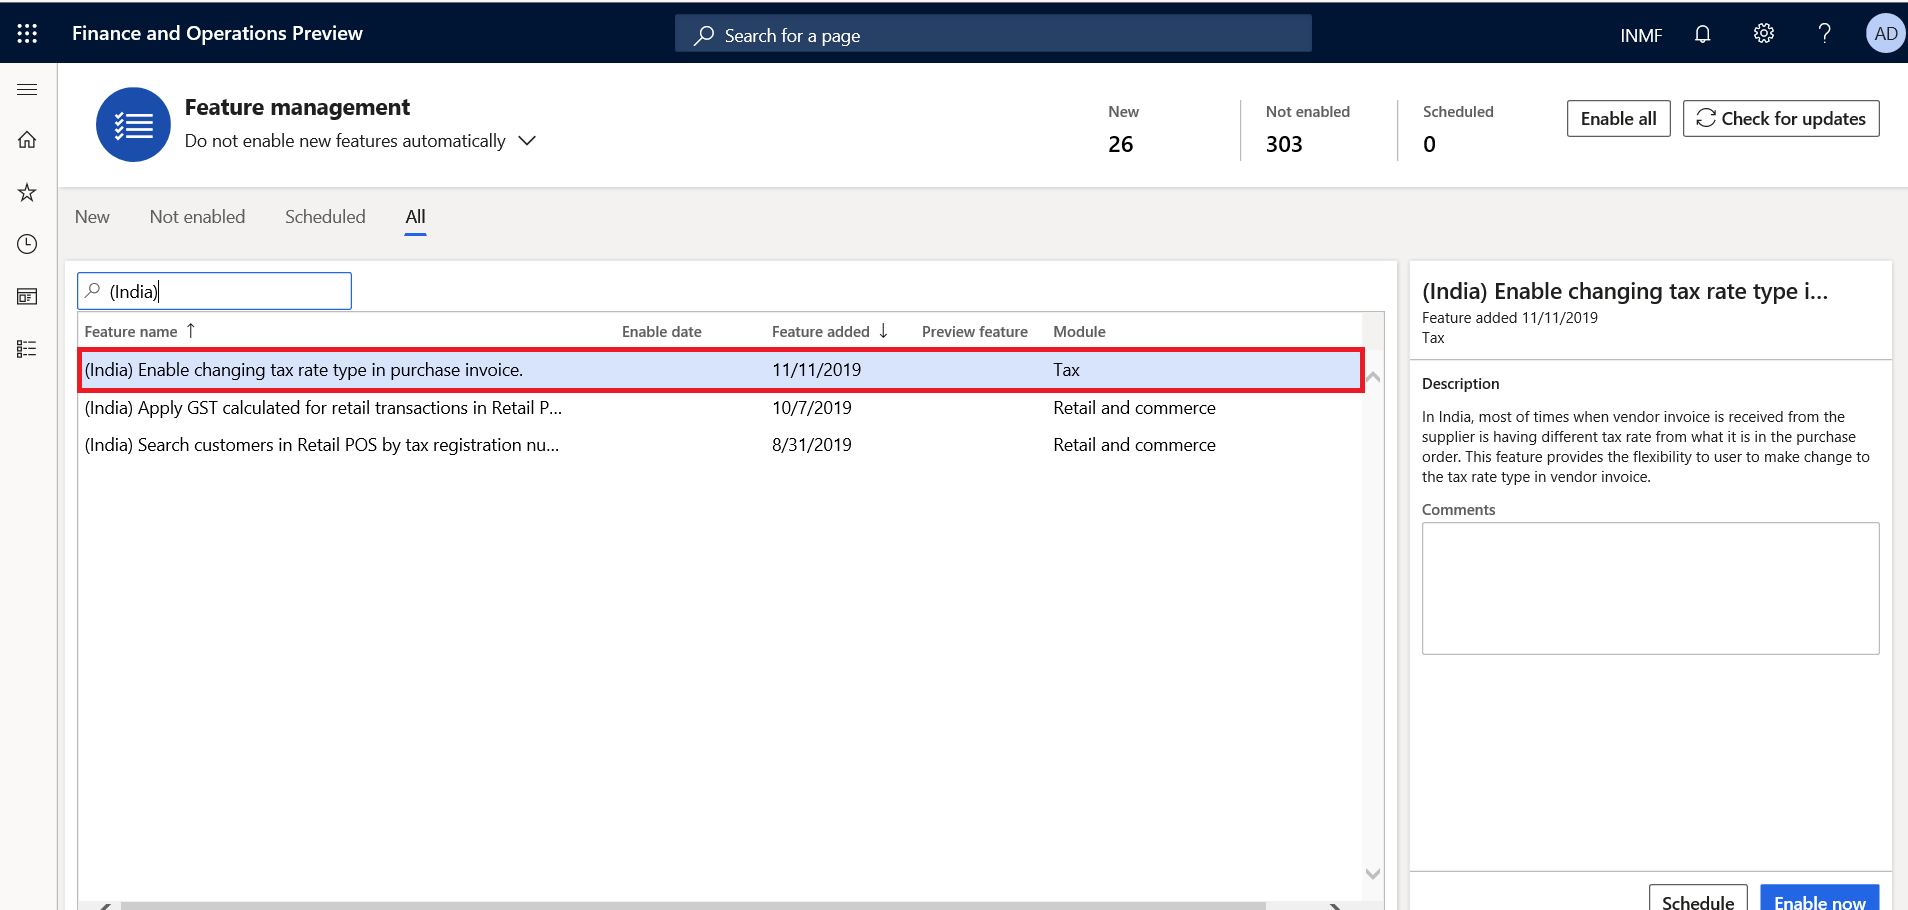Select row (India) Apply GST calculated for retail
Image resolution: width=1908 pixels, height=910 pixels.
pyautogui.click(x=720, y=408)
